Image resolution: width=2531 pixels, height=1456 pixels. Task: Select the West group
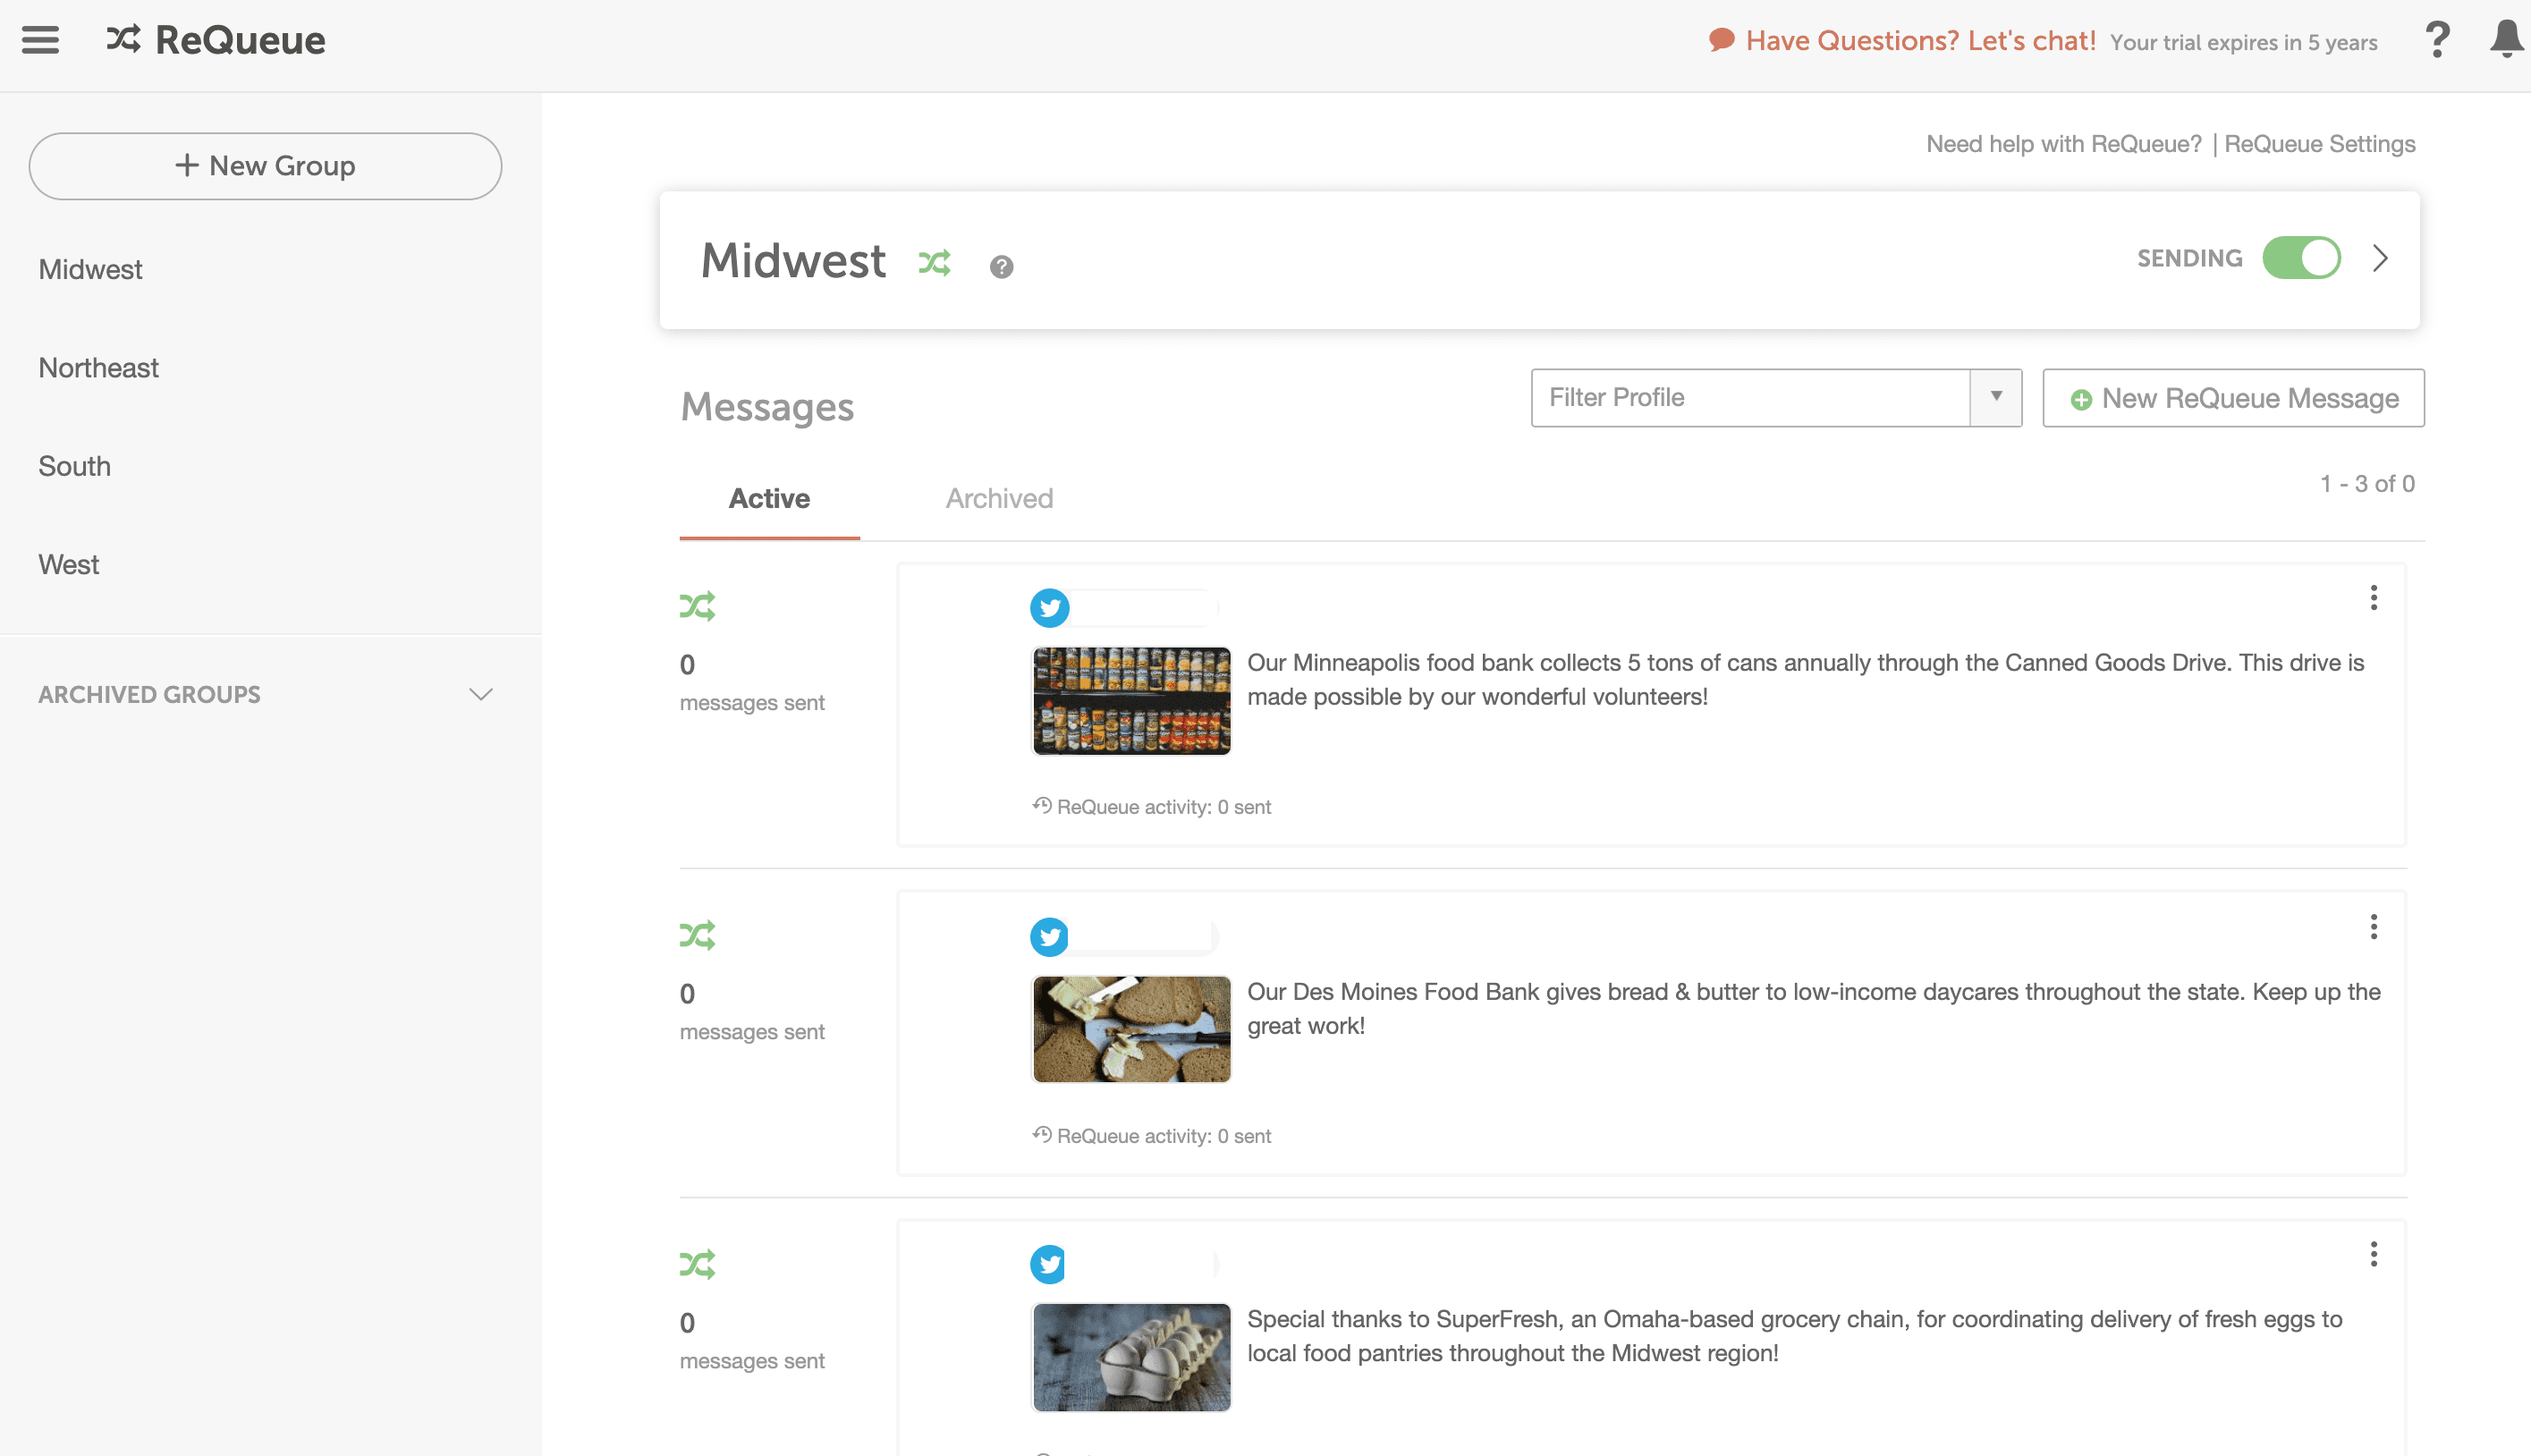point(68,564)
